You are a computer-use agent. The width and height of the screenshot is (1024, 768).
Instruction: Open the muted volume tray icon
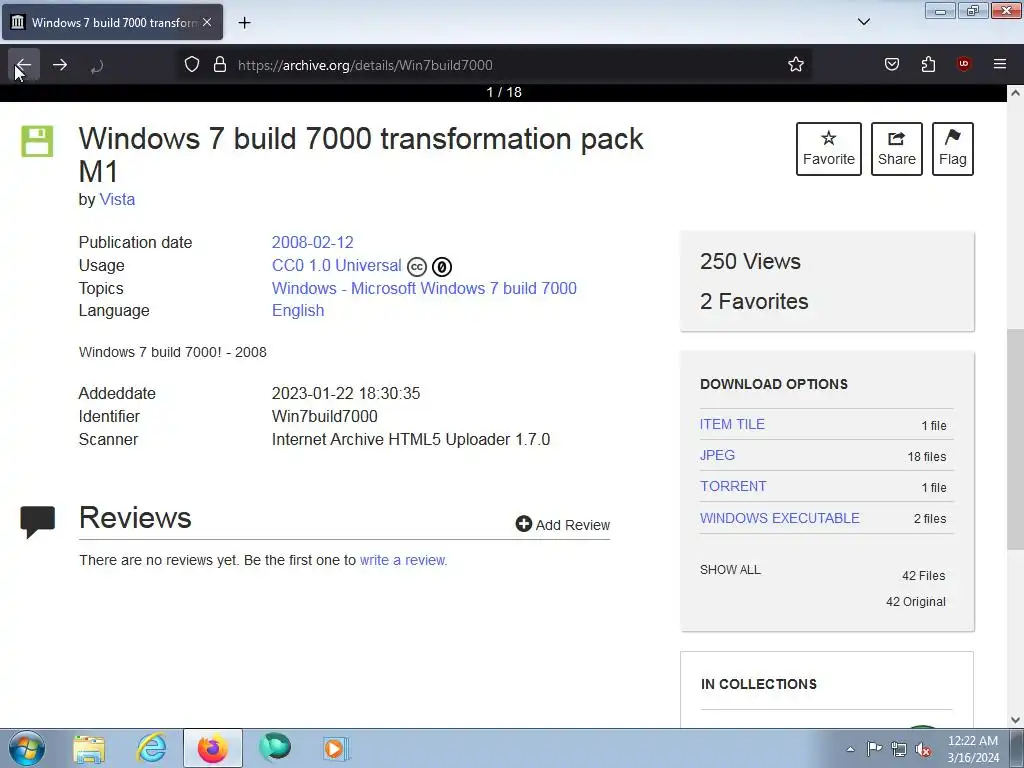point(923,749)
